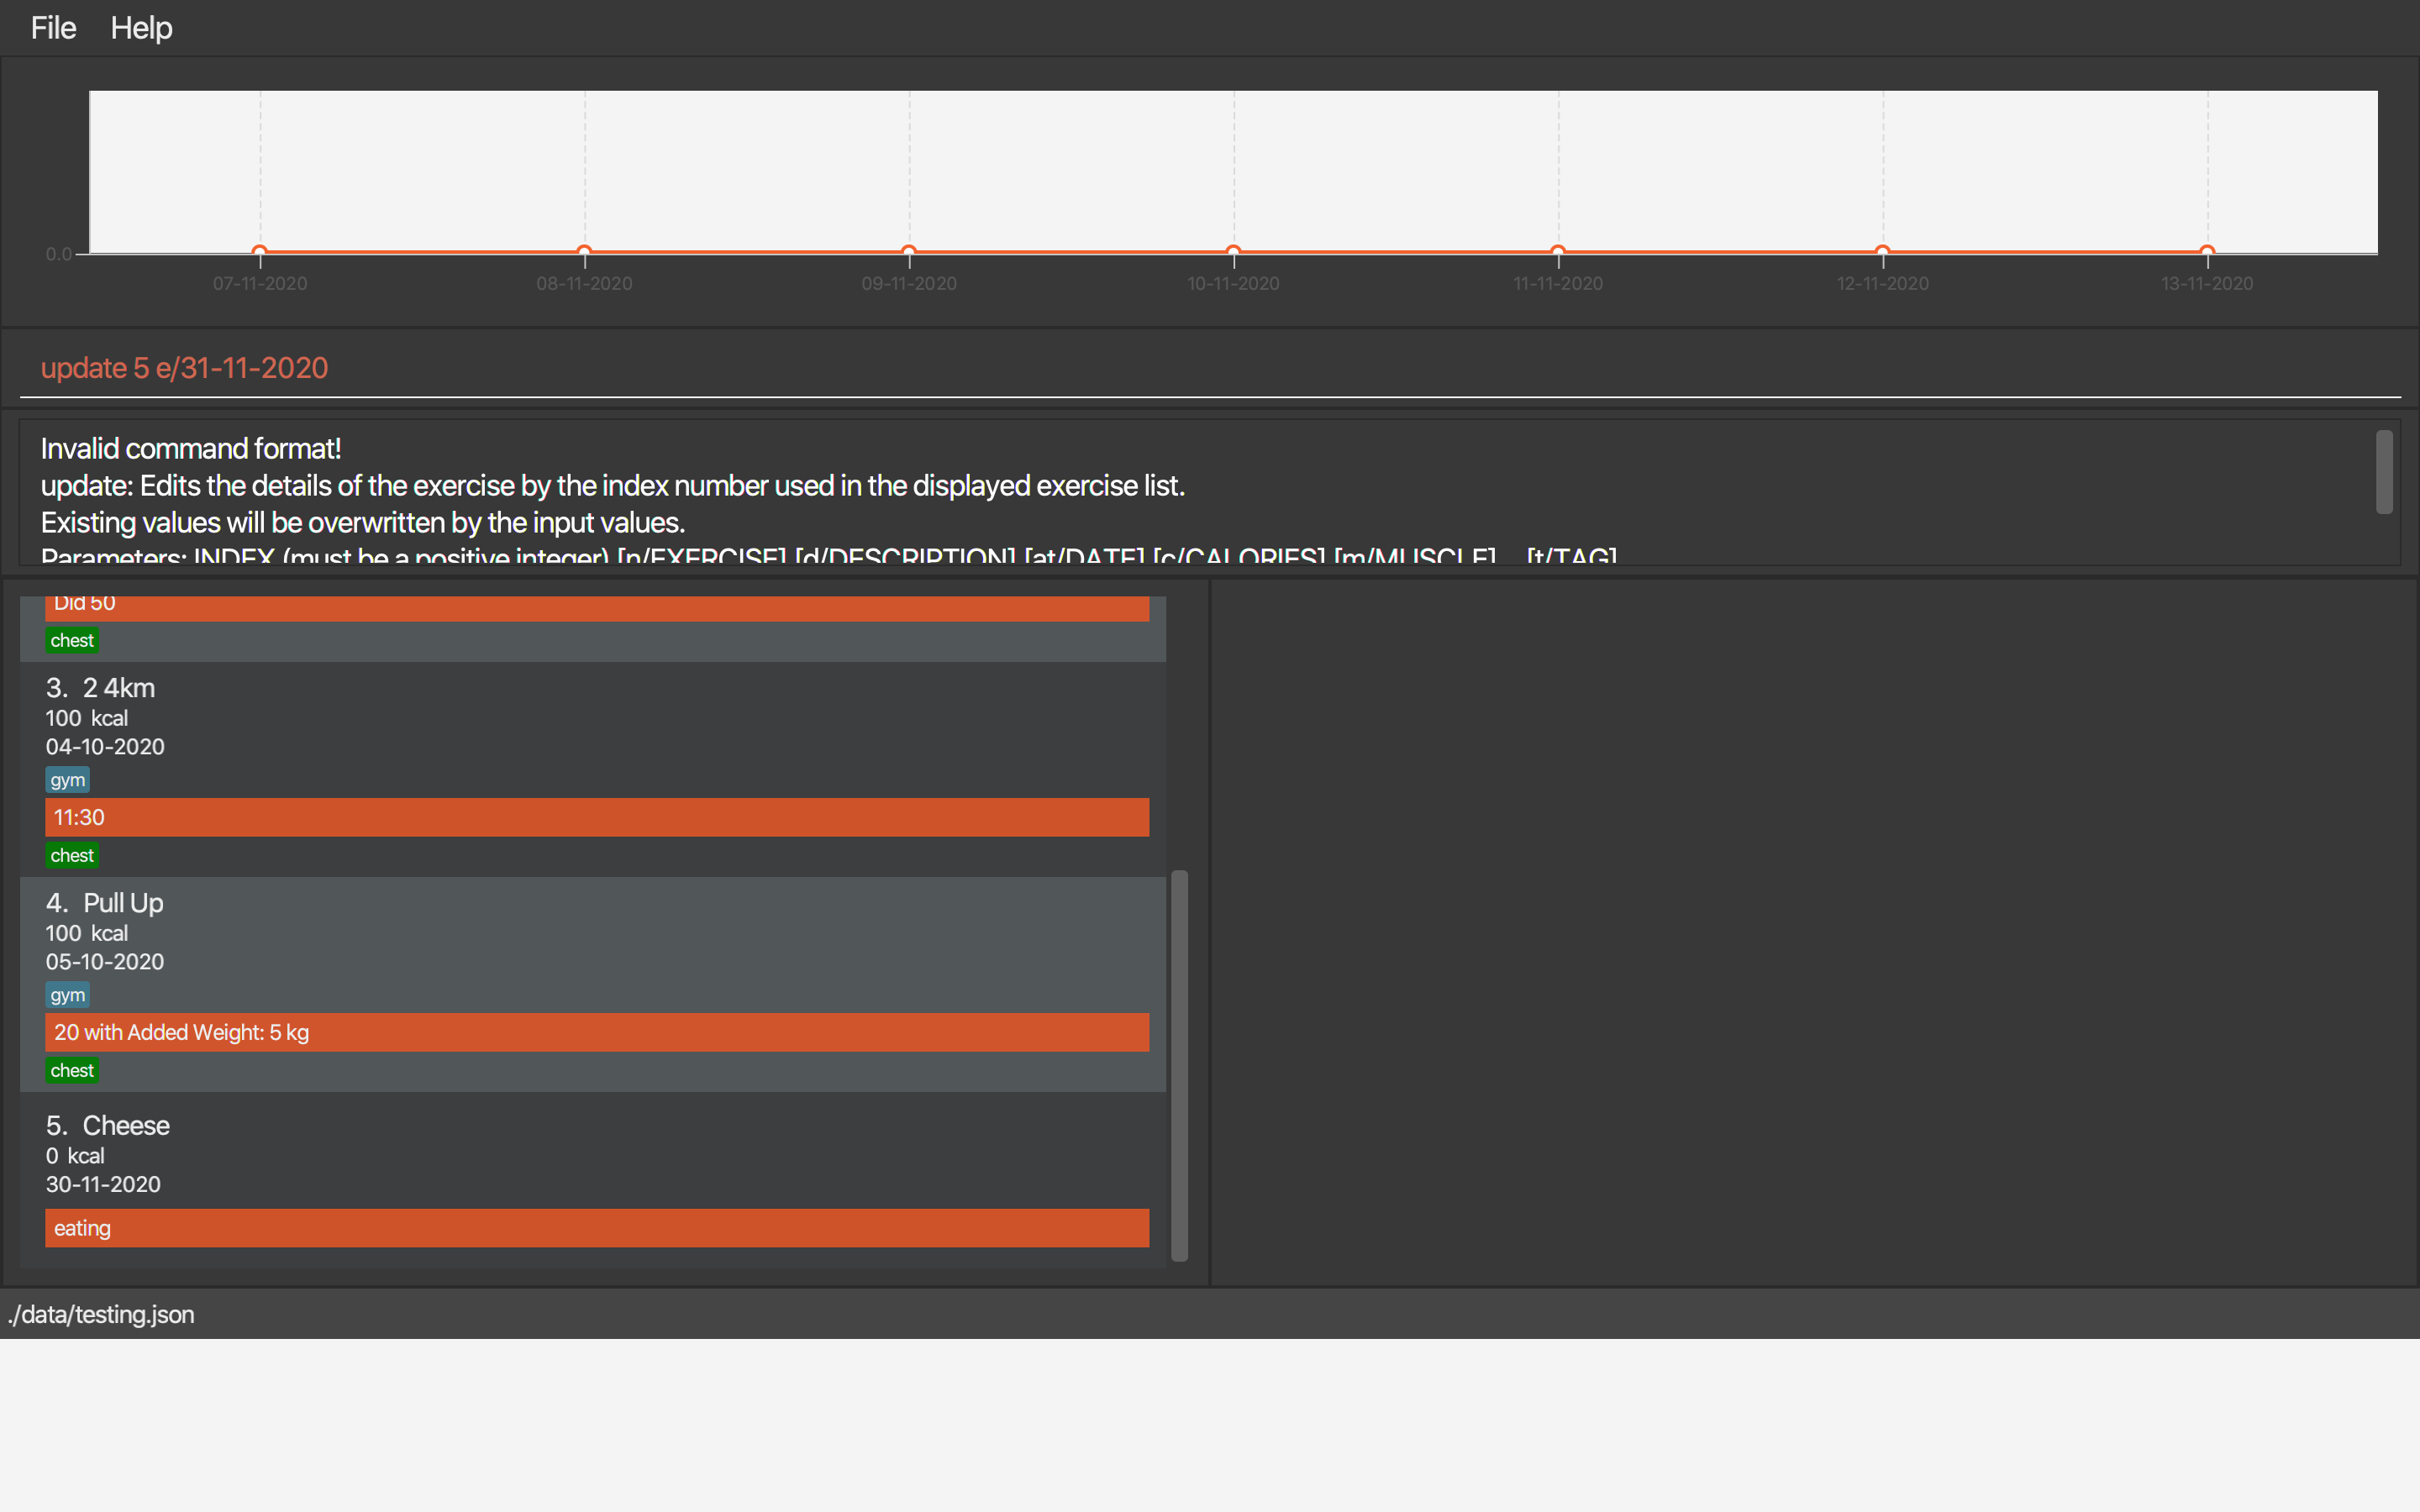
Task: Click the chart data point for 10-11-2020
Action: (1233, 251)
